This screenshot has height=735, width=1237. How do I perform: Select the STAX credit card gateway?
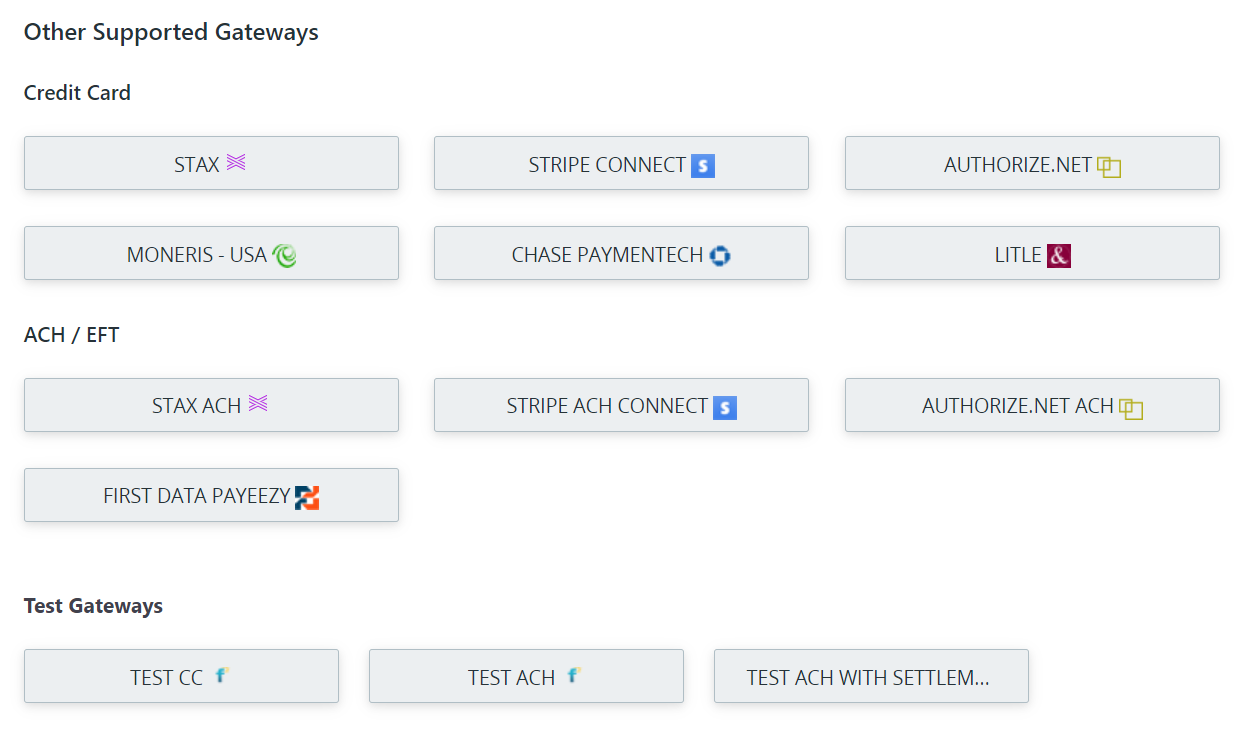click(x=211, y=163)
